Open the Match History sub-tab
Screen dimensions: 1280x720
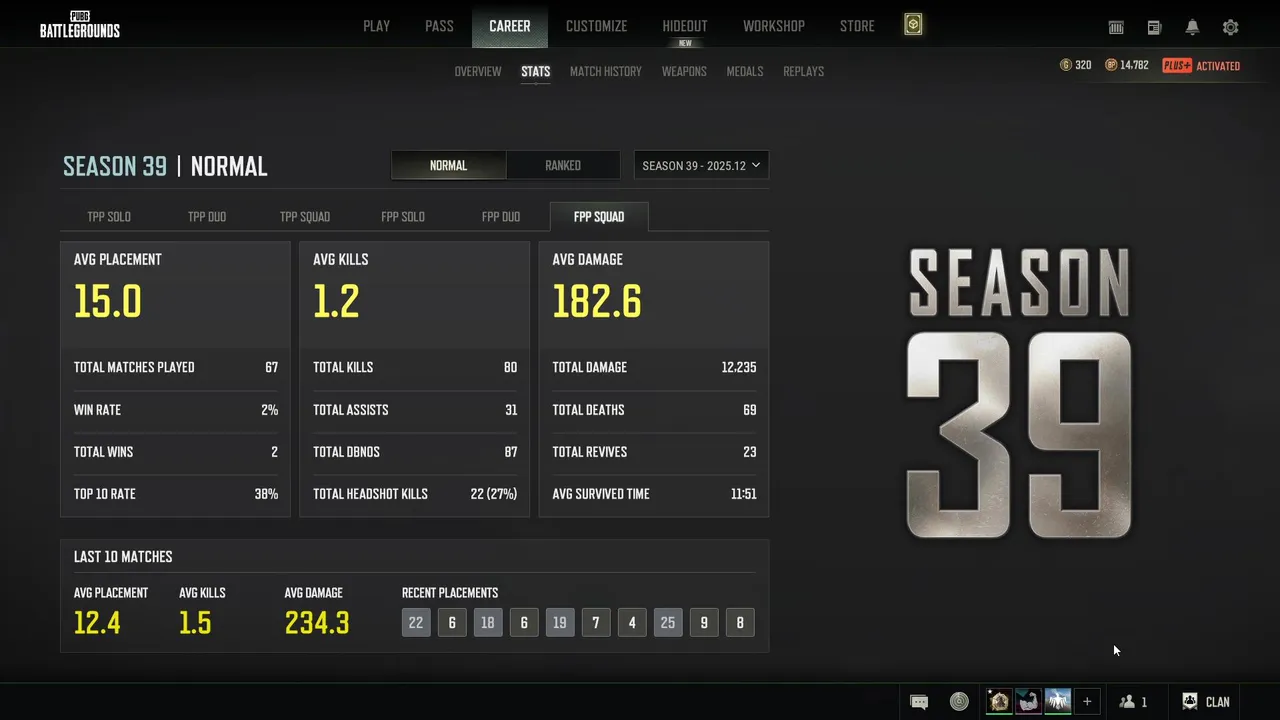click(606, 72)
